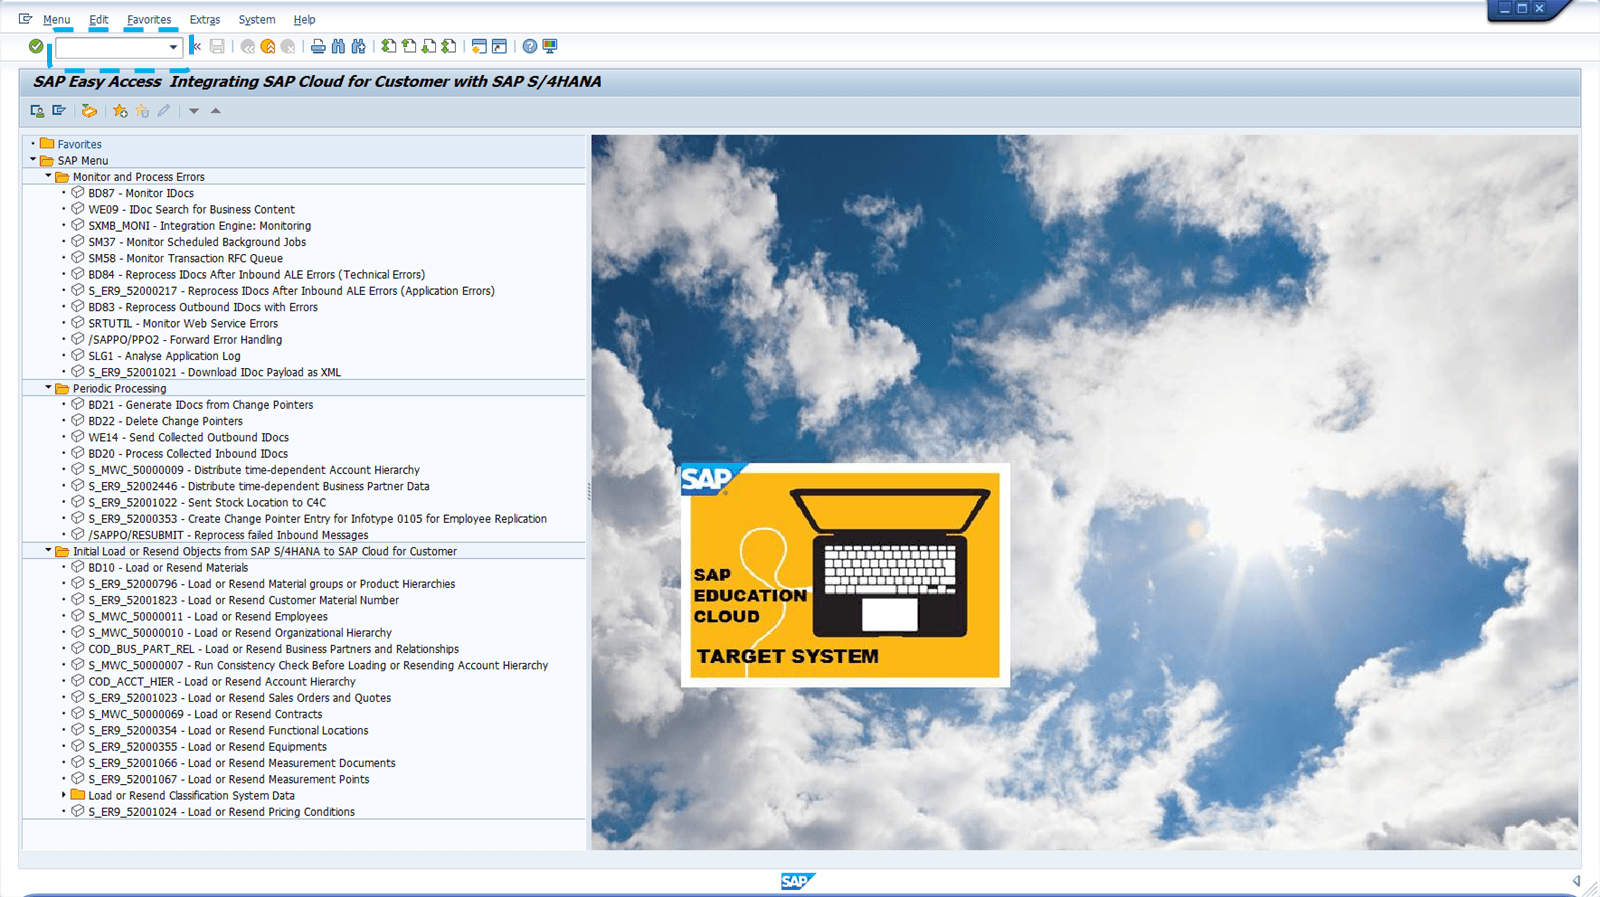Screen dimensions: 1600x897
Task: Go to the first page icon
Action: (x=389, y=46)
